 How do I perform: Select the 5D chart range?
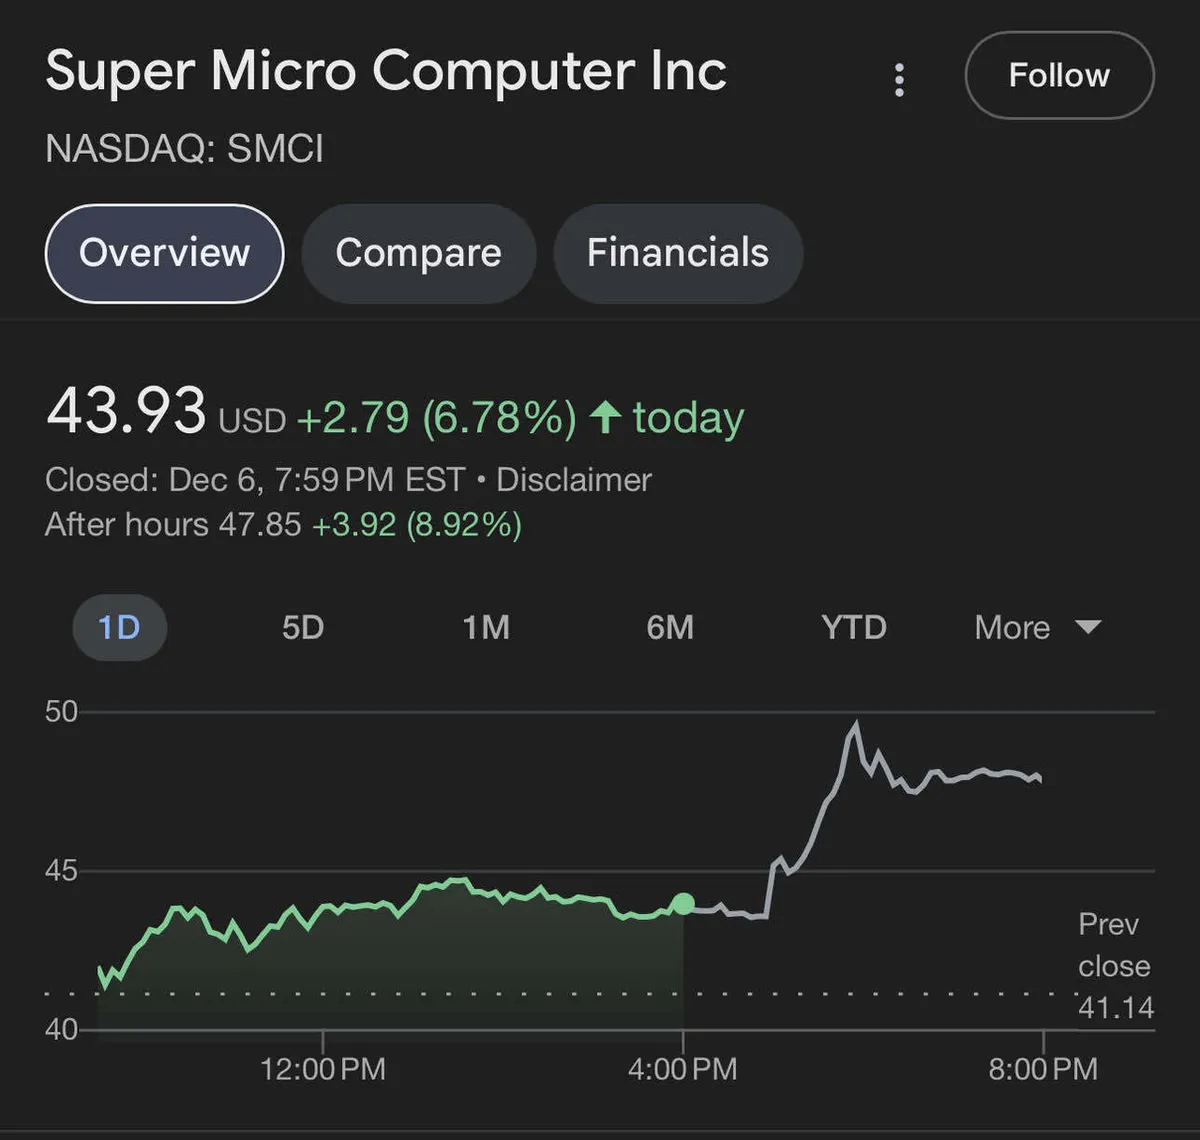tap(303, 628)
